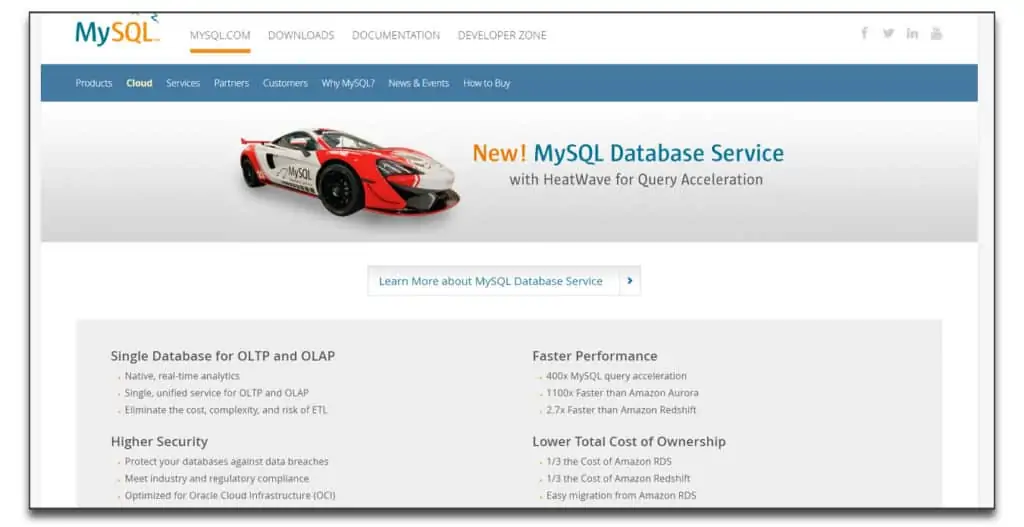
Task: Go to the DOWNLOADS tab
Action: (x=301, y=35)
